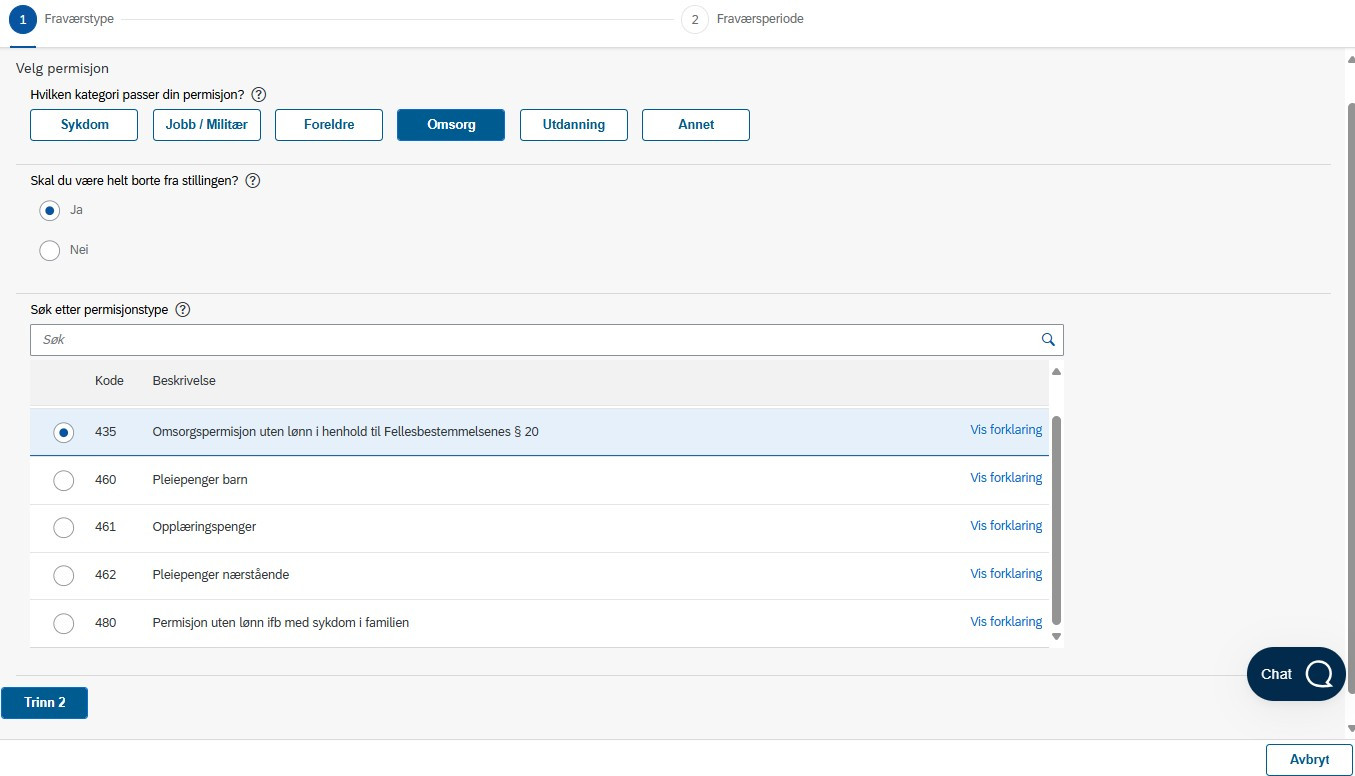Choose the Utdanning category

tap(573, 125)
